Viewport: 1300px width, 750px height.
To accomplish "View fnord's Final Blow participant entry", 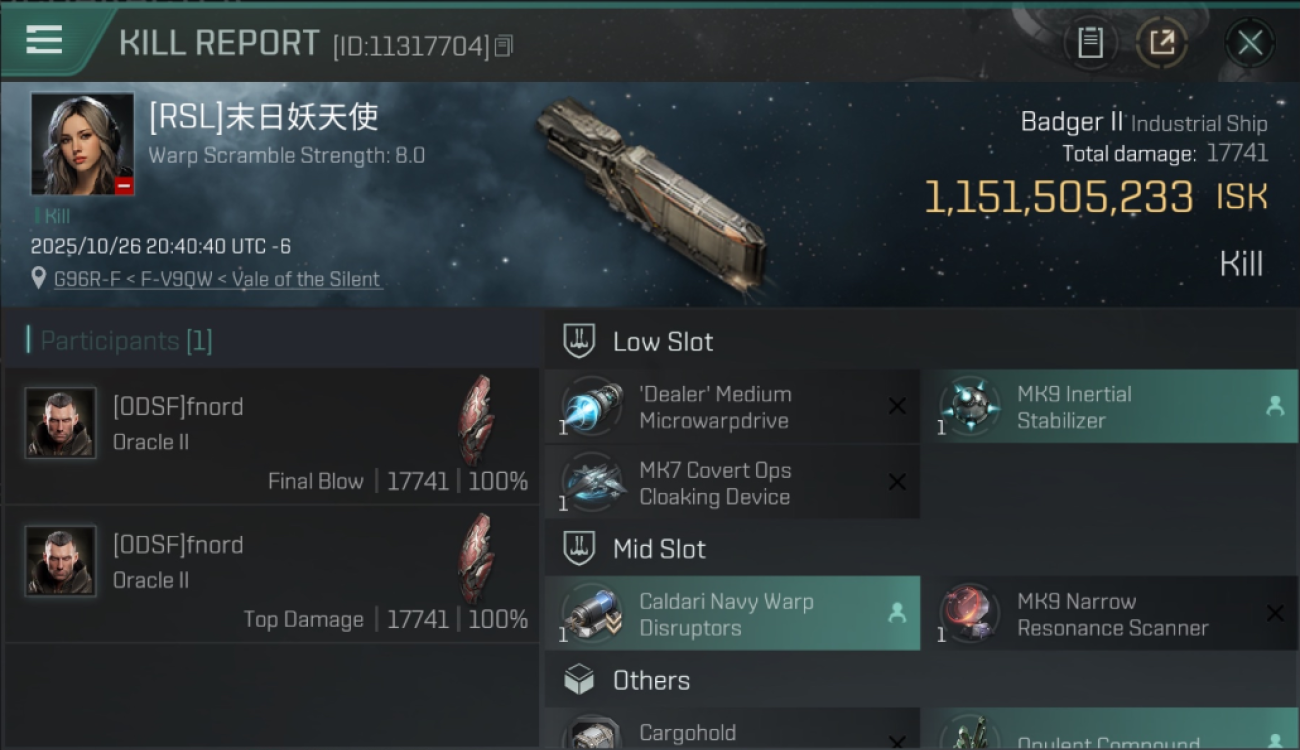I will tap(271, 436).
